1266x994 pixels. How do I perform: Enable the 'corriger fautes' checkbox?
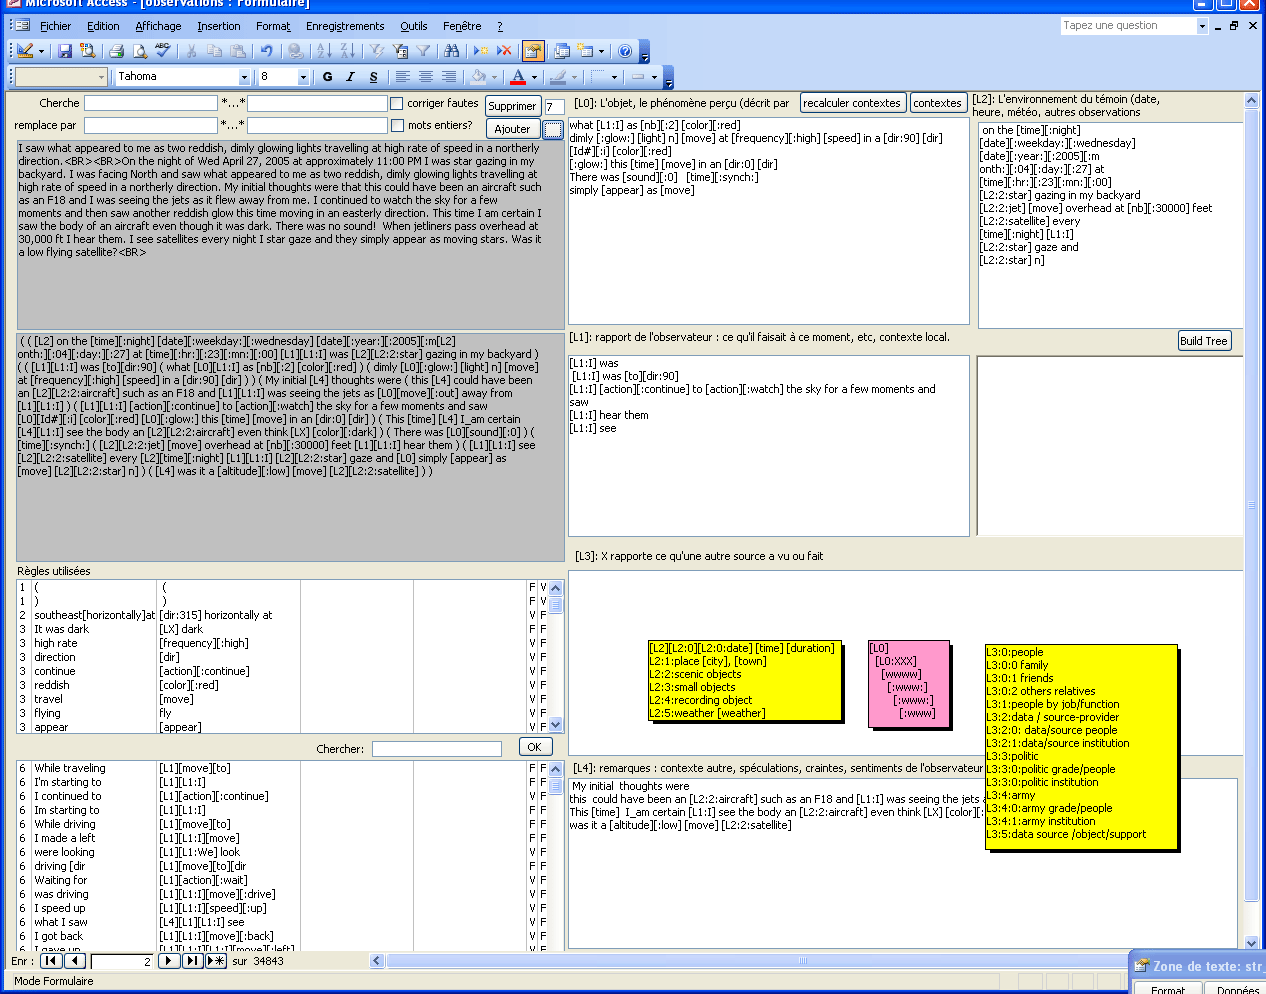(397, 103)
